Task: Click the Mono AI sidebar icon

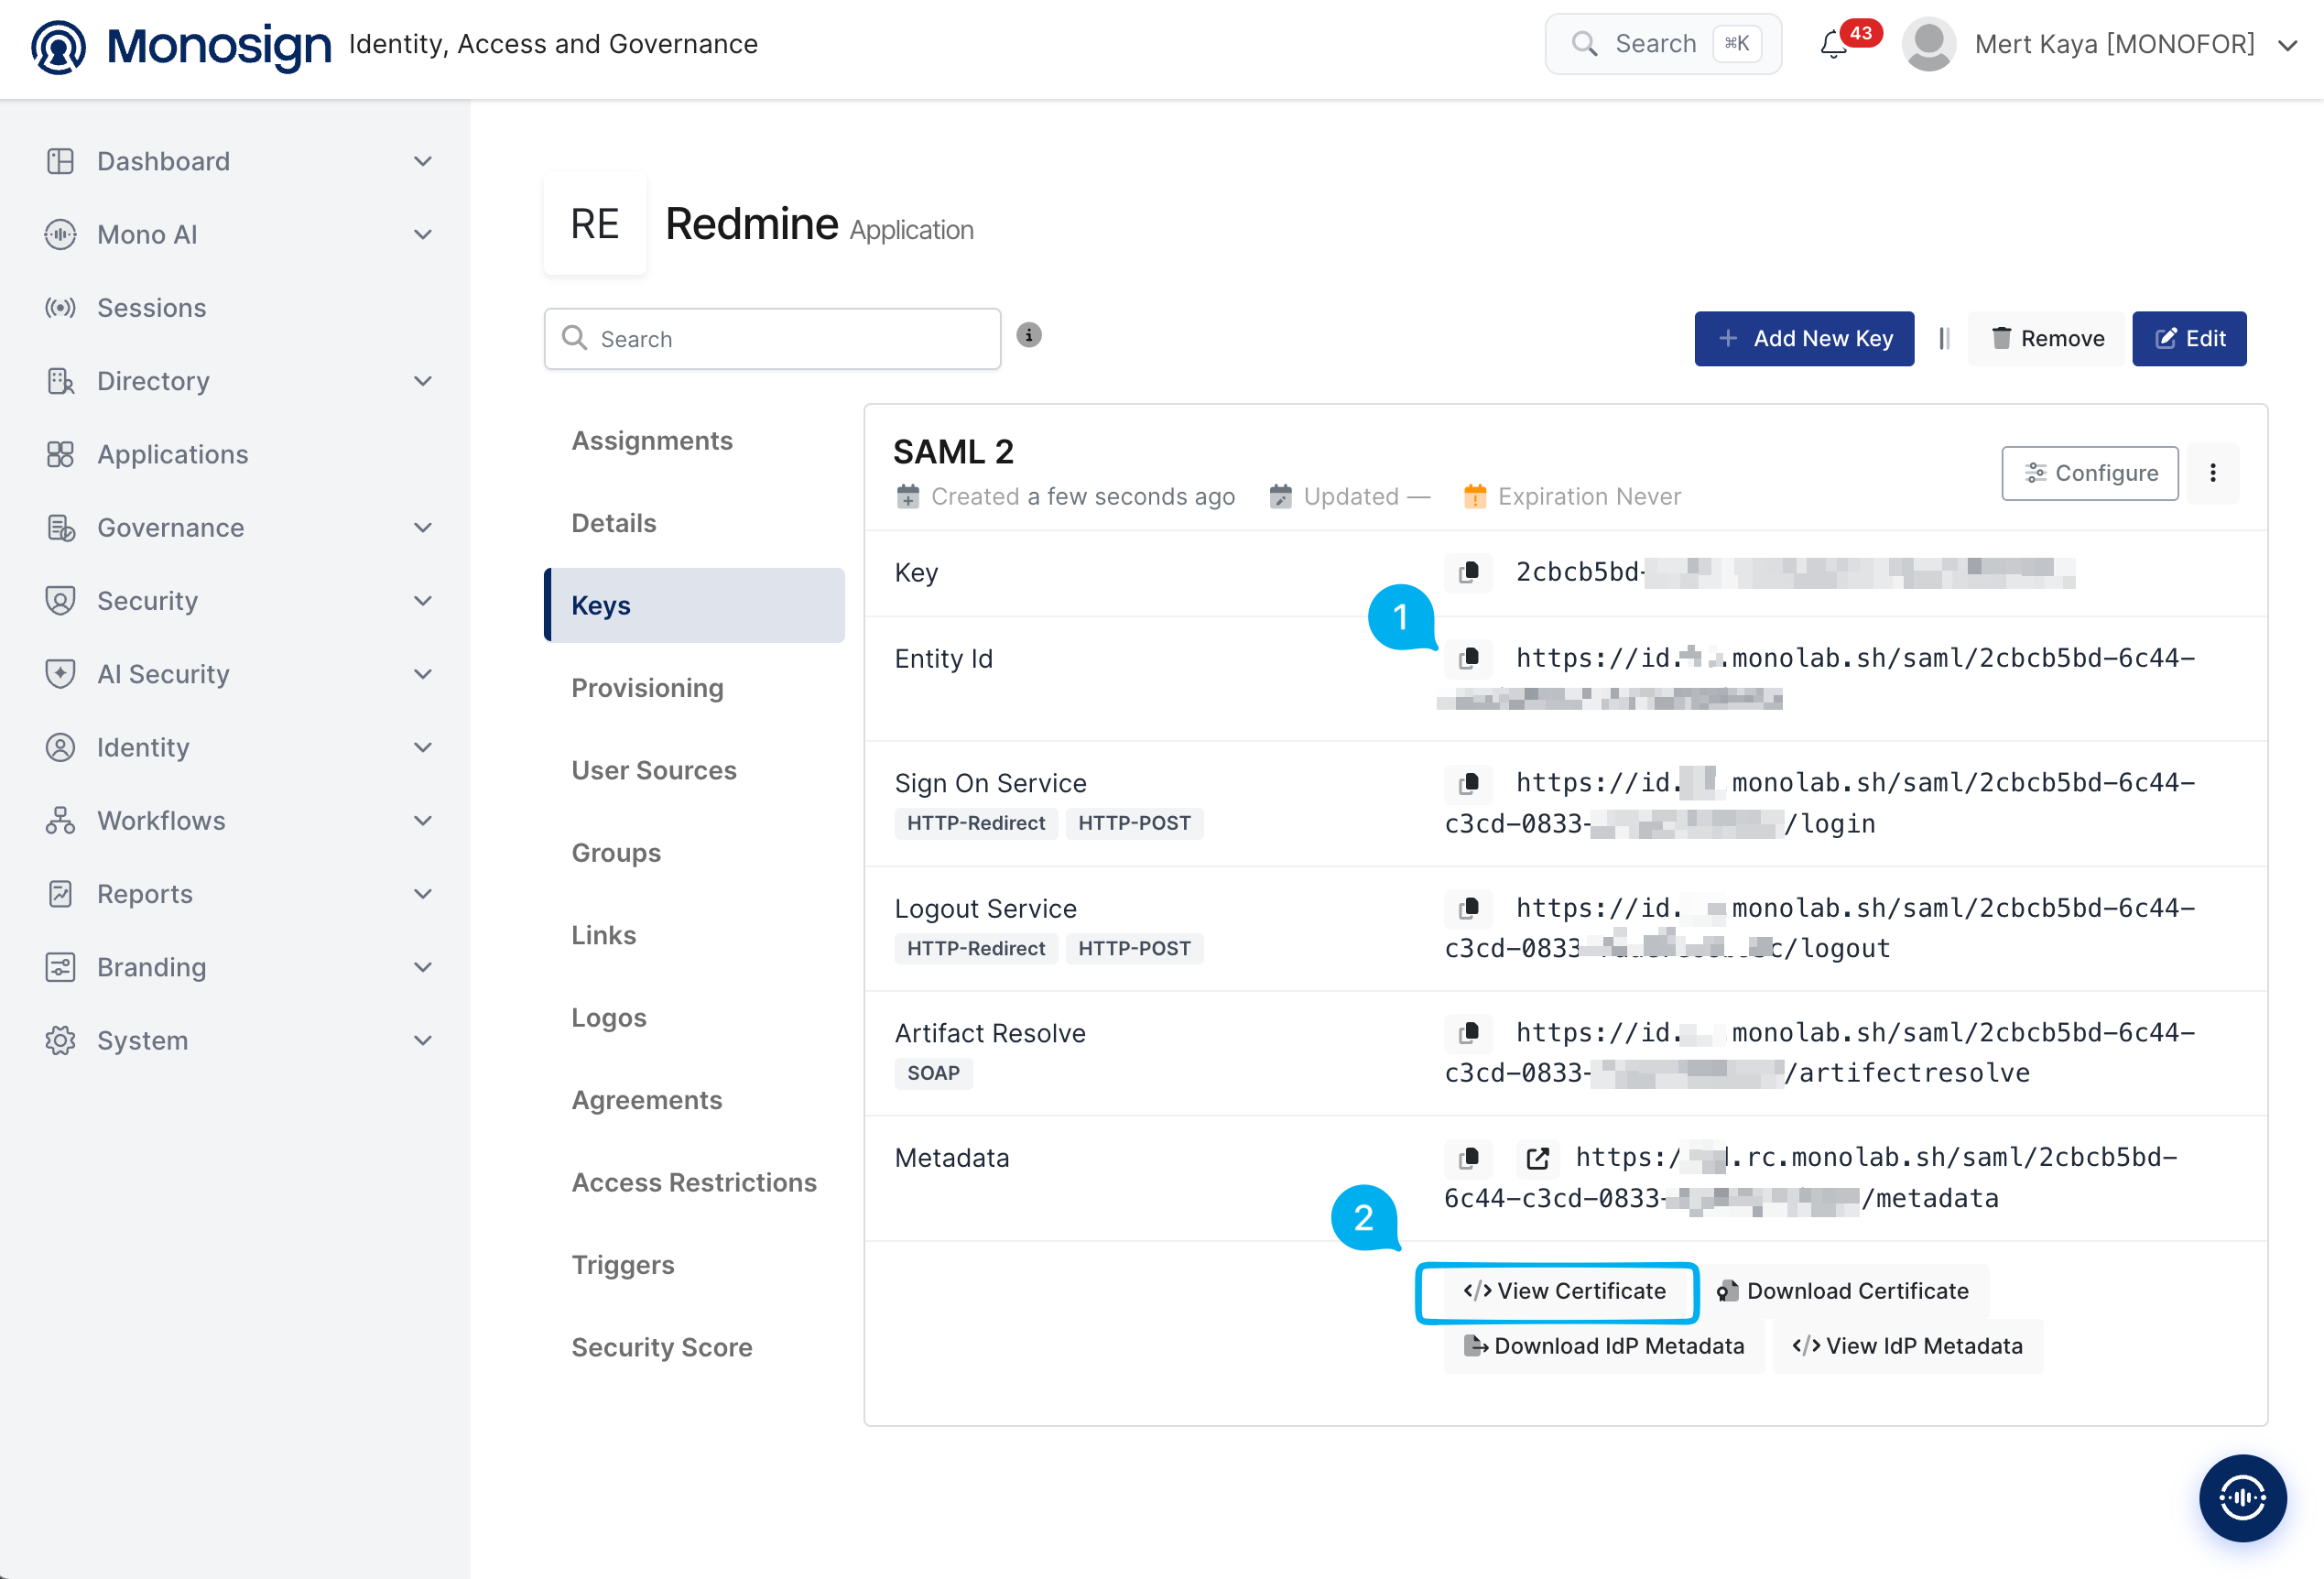Action: 60,234
